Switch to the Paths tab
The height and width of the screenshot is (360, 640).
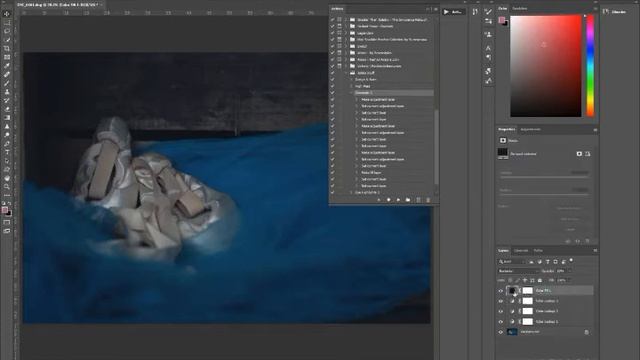[538, 251]
